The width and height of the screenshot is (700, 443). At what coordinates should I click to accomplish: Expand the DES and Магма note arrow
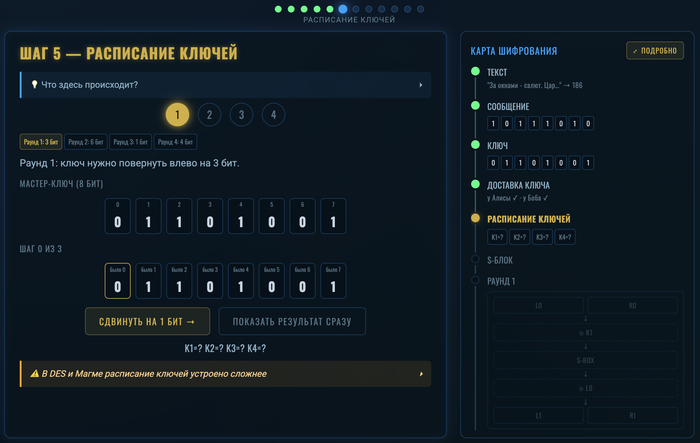coord(421,374)
